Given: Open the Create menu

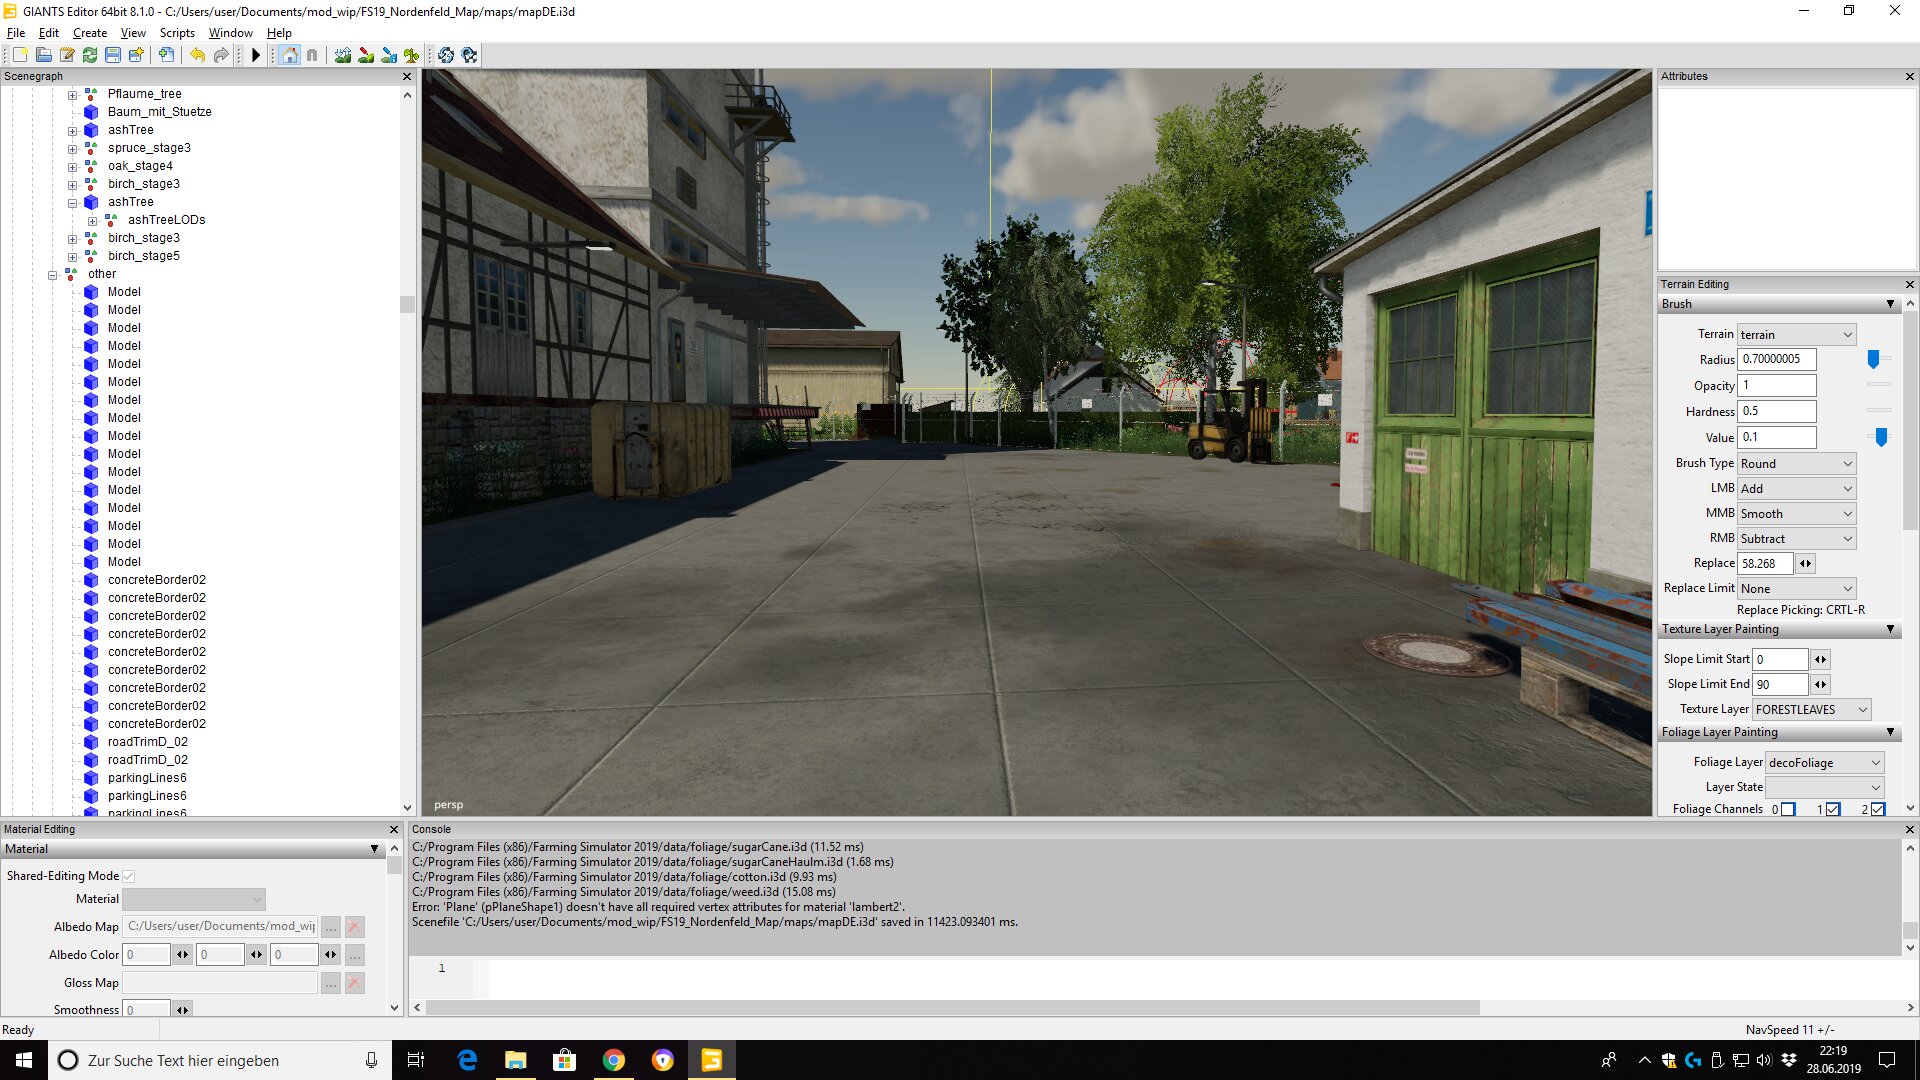Looking at the screenshot, I should [x=89, y=33].
